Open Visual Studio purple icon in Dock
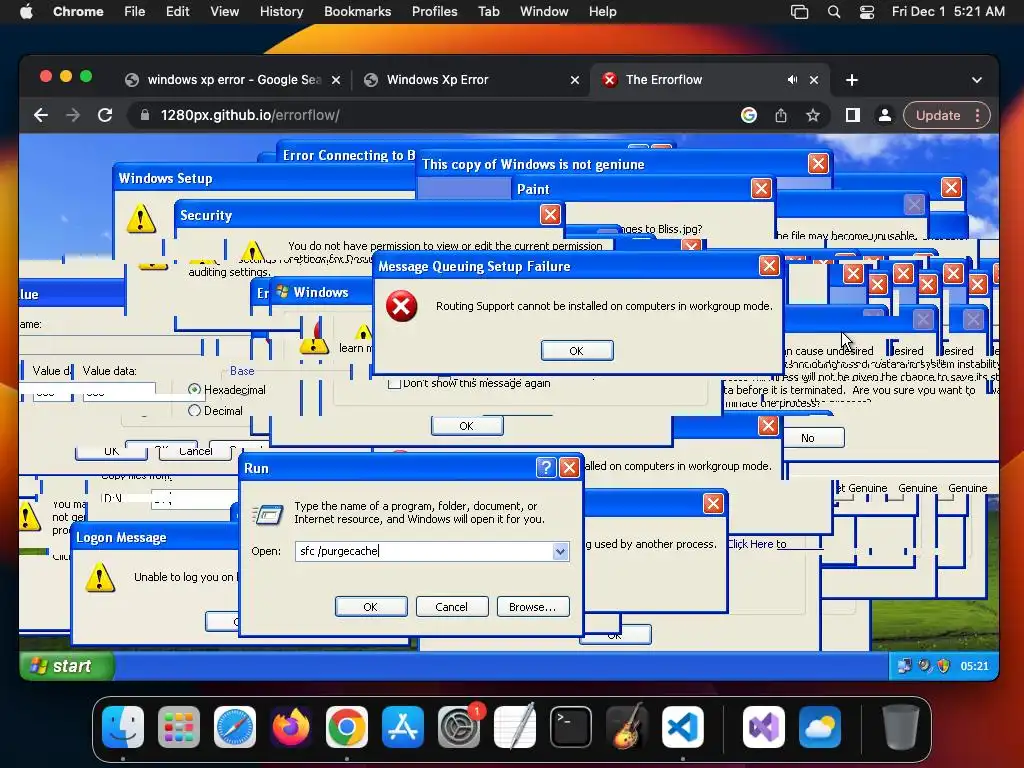This screenshot has width=1024, height=768. (763, 727)
